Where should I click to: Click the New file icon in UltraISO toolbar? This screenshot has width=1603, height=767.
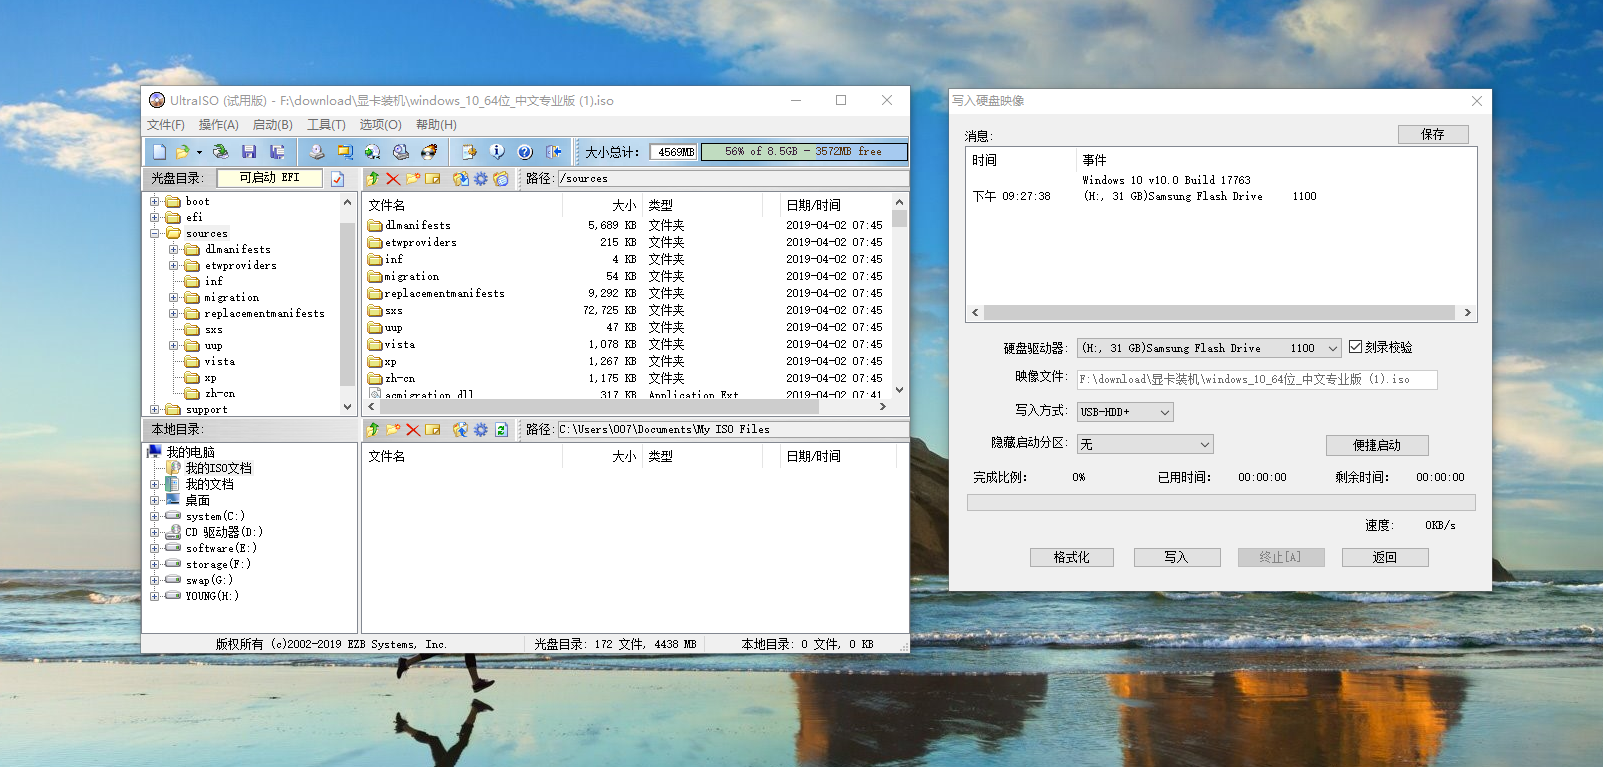click(x=159, y=152)
